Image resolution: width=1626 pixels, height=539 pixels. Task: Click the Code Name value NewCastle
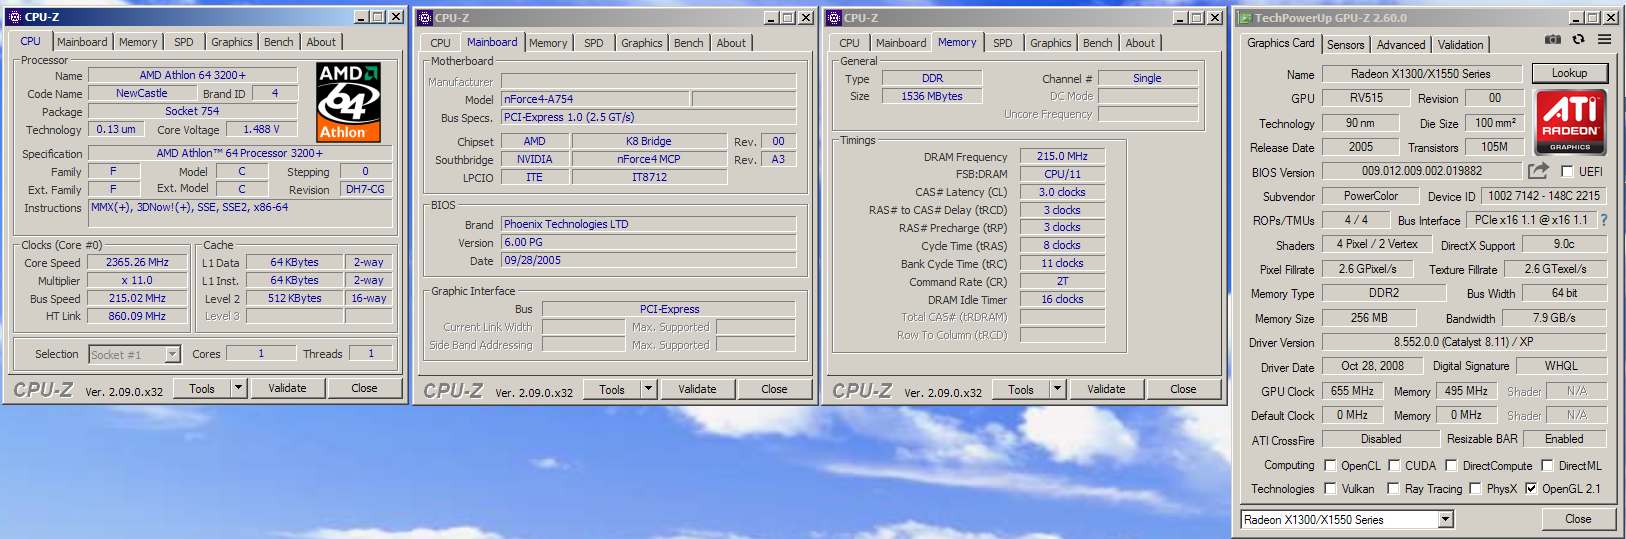click(142, 93)
